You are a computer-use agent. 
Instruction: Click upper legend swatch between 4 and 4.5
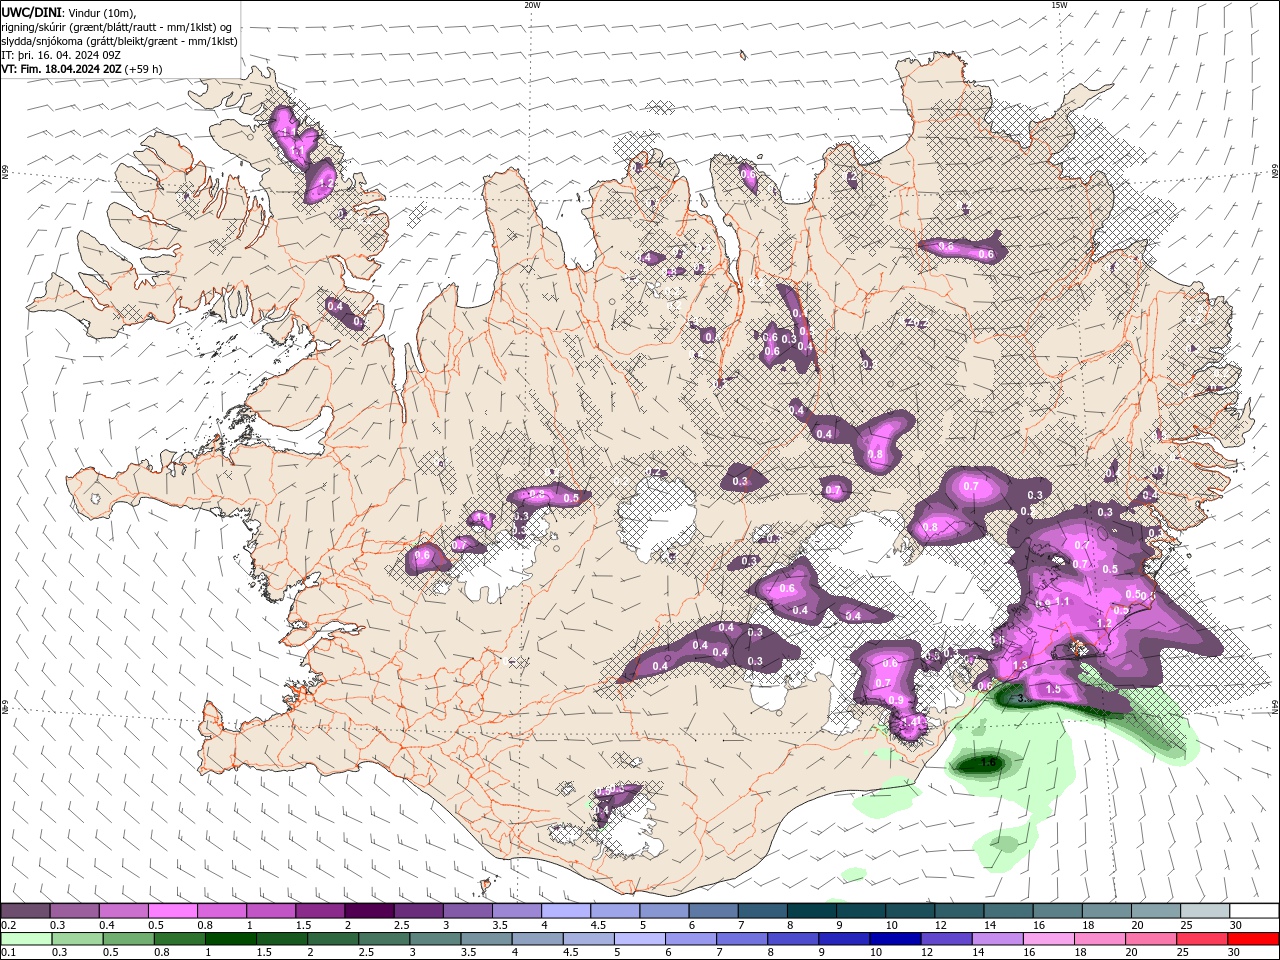coord(565,911)
